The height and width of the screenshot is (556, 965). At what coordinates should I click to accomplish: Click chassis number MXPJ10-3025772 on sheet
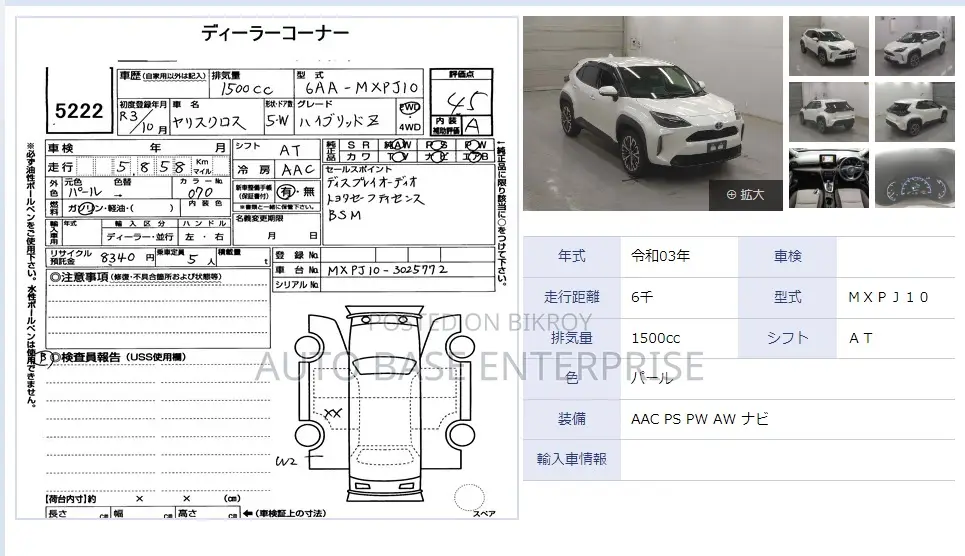387,270
